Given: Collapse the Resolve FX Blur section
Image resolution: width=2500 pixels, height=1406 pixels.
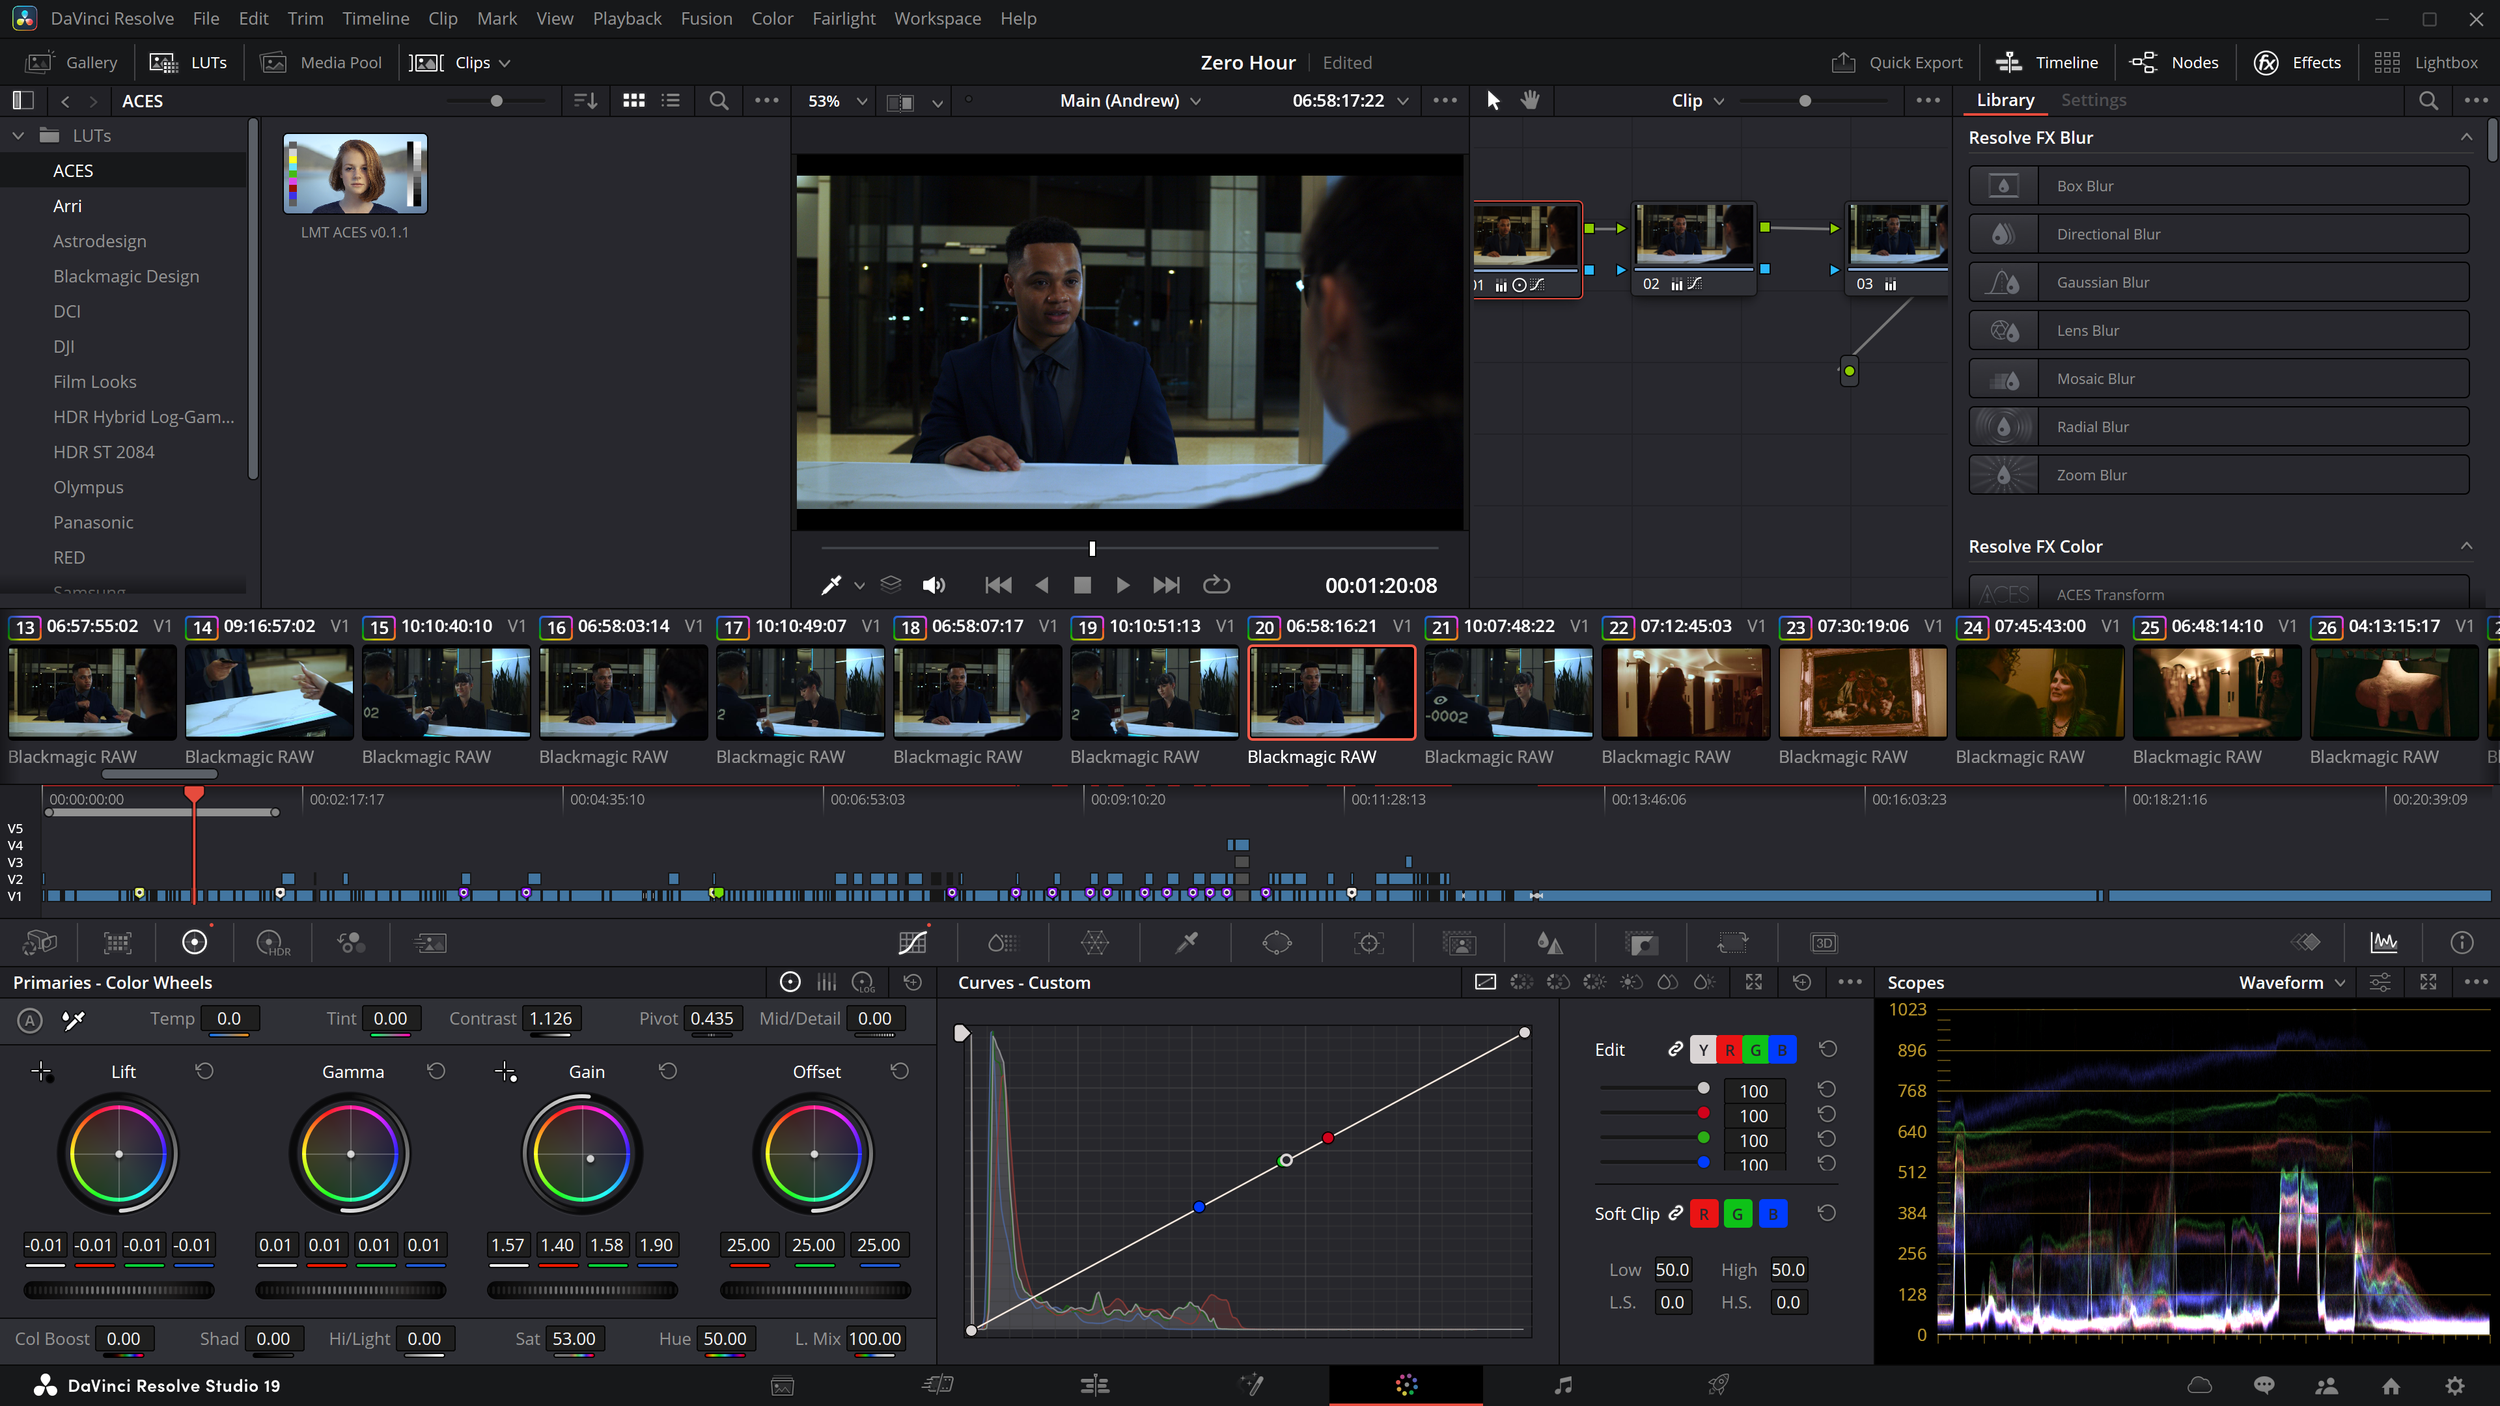Looking at the screenshot, I should coord(2466,138).
